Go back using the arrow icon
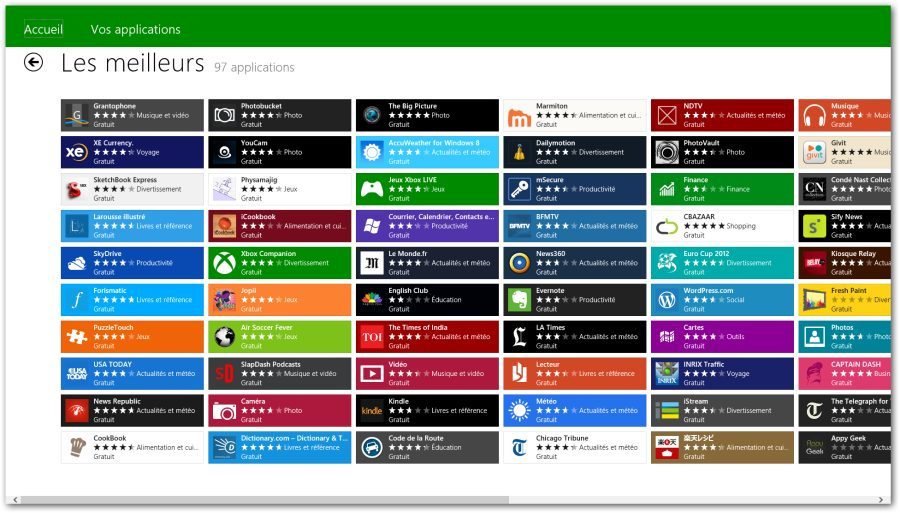 pos(33,62)
